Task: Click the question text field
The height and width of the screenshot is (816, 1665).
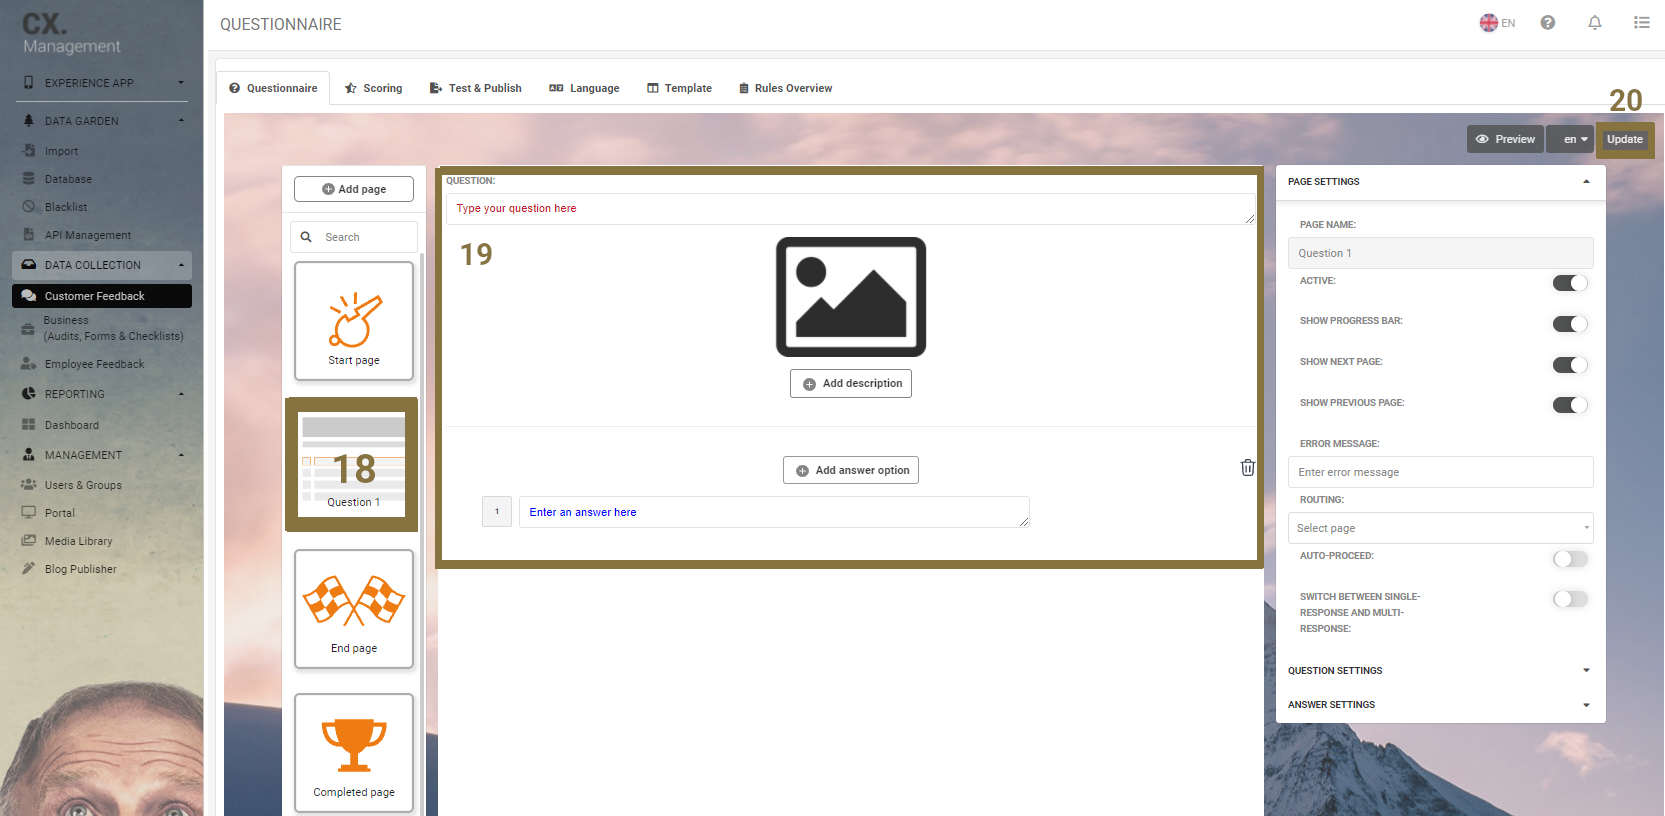Action: tap(851, 208)
